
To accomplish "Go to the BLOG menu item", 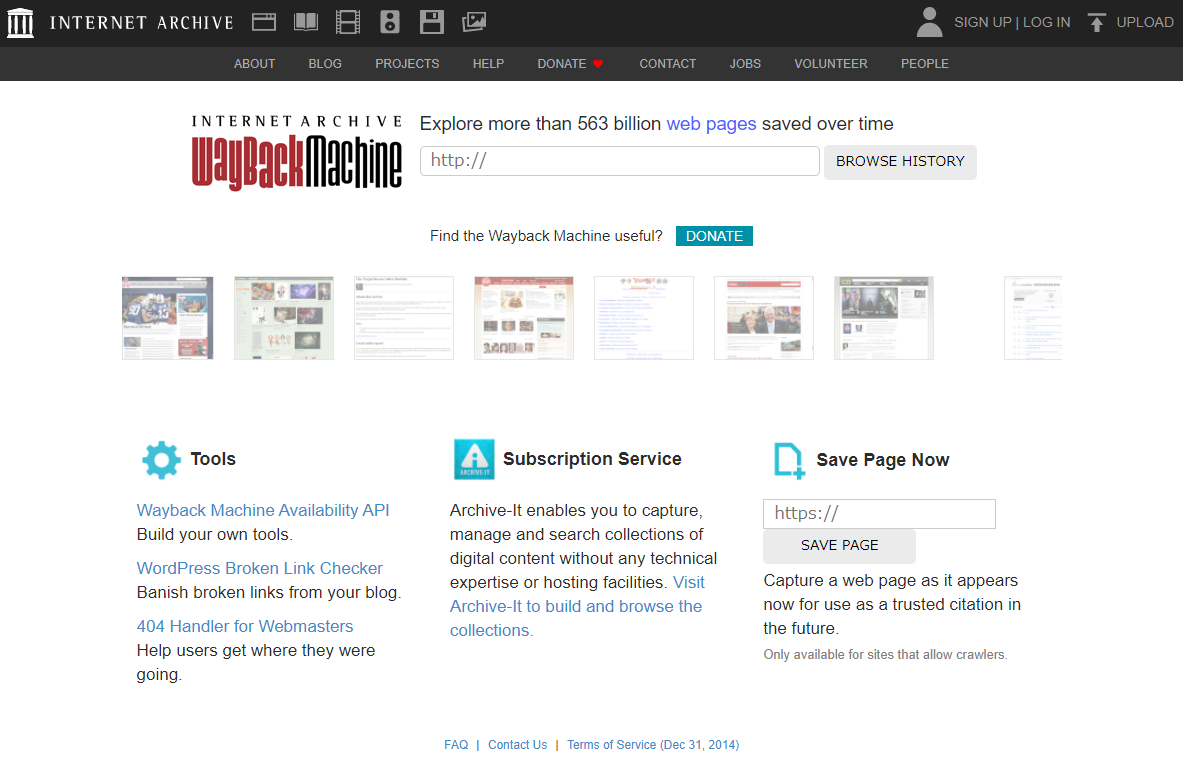I will click(x=325, y=64).
